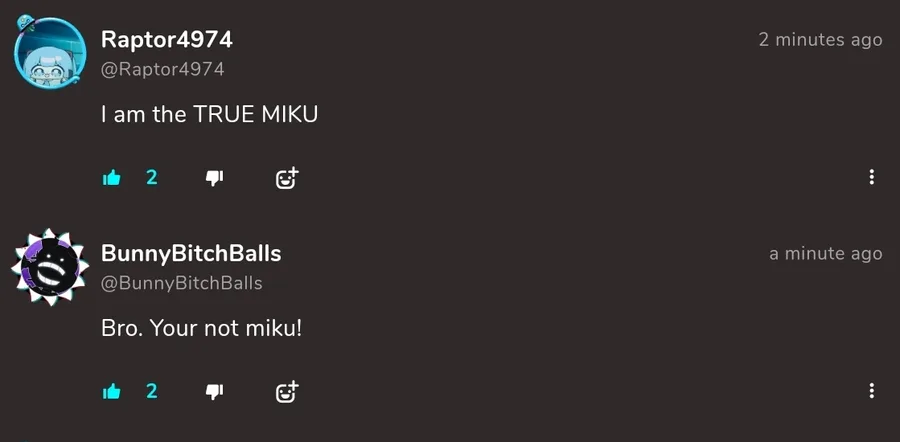
Task: Click the Raptor4974 display name
Action: point(167,39)
